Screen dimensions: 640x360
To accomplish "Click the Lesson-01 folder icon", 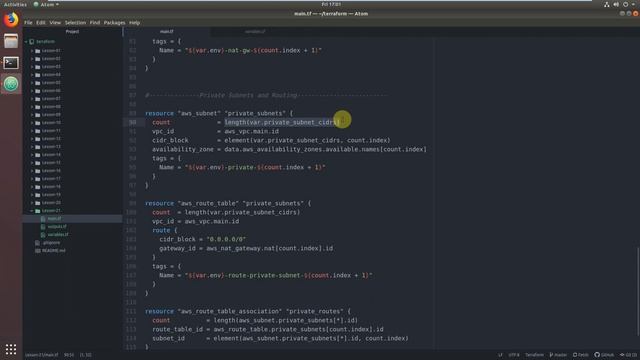I will click(x=38, y=51).
